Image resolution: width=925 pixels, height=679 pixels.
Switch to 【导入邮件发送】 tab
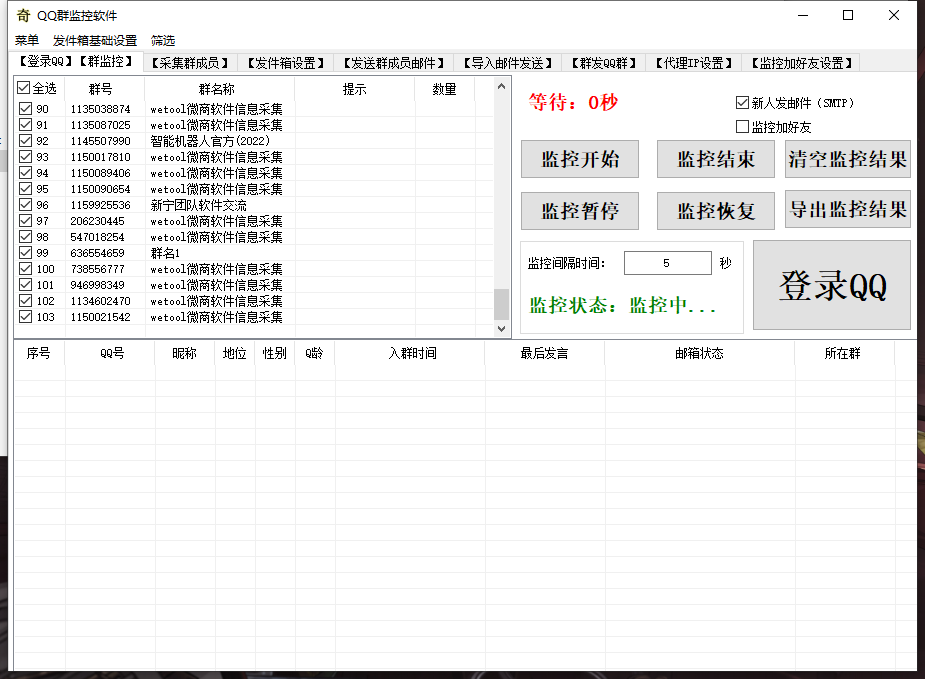tap(507, 63)
